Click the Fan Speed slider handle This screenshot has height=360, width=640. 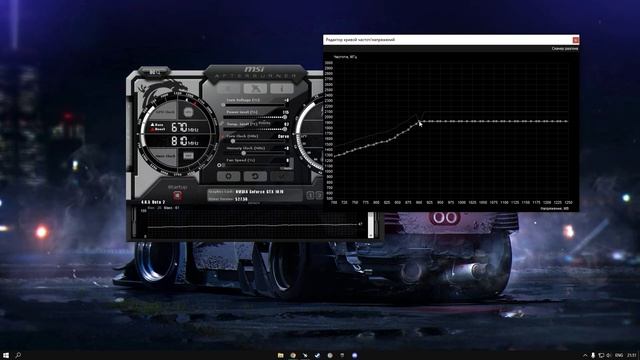coord(224,165)
